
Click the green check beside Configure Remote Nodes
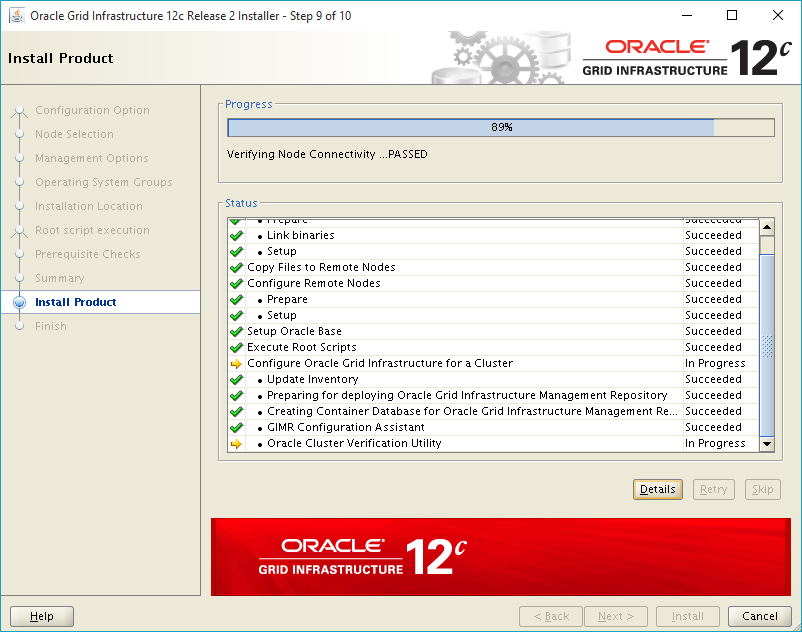236,283
